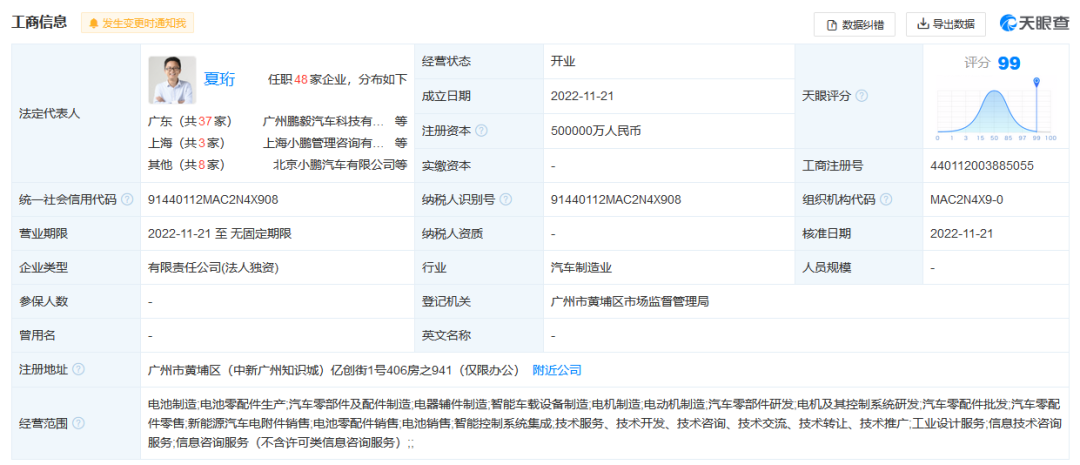Click the score 99 value
The image size is (1080, 465).
(x=1009, y=63)
